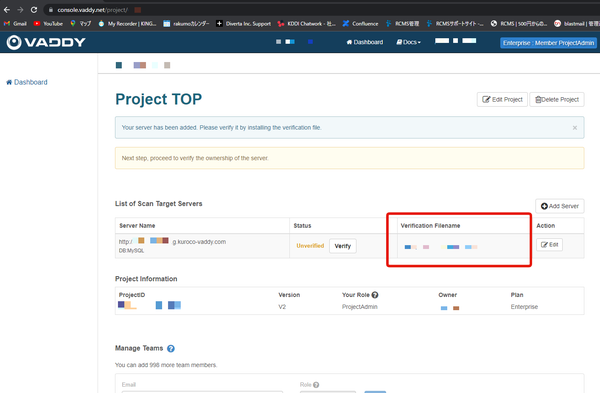Screen dimensions: 600x393
Task: Click the VADDY logo
Action: tap(46, 42)
